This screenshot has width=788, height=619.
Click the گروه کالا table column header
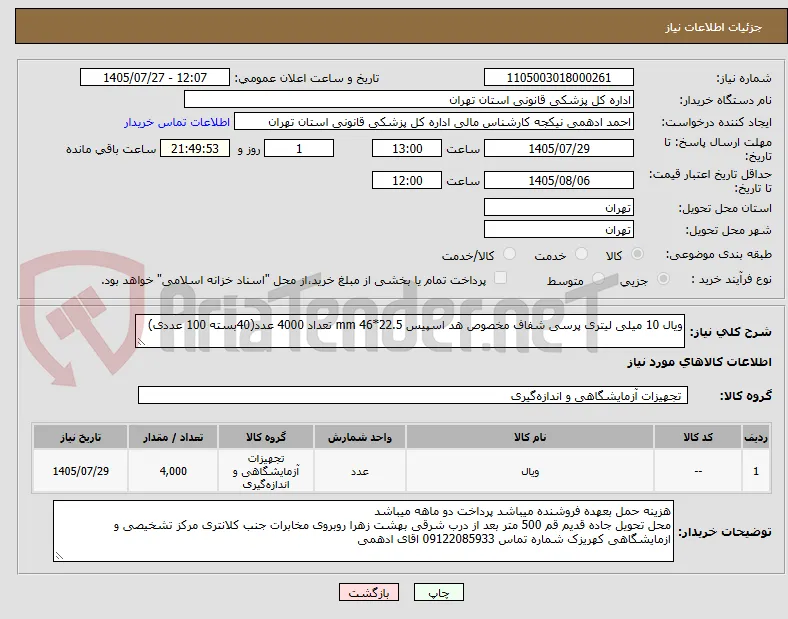click(x=266, y=437)
